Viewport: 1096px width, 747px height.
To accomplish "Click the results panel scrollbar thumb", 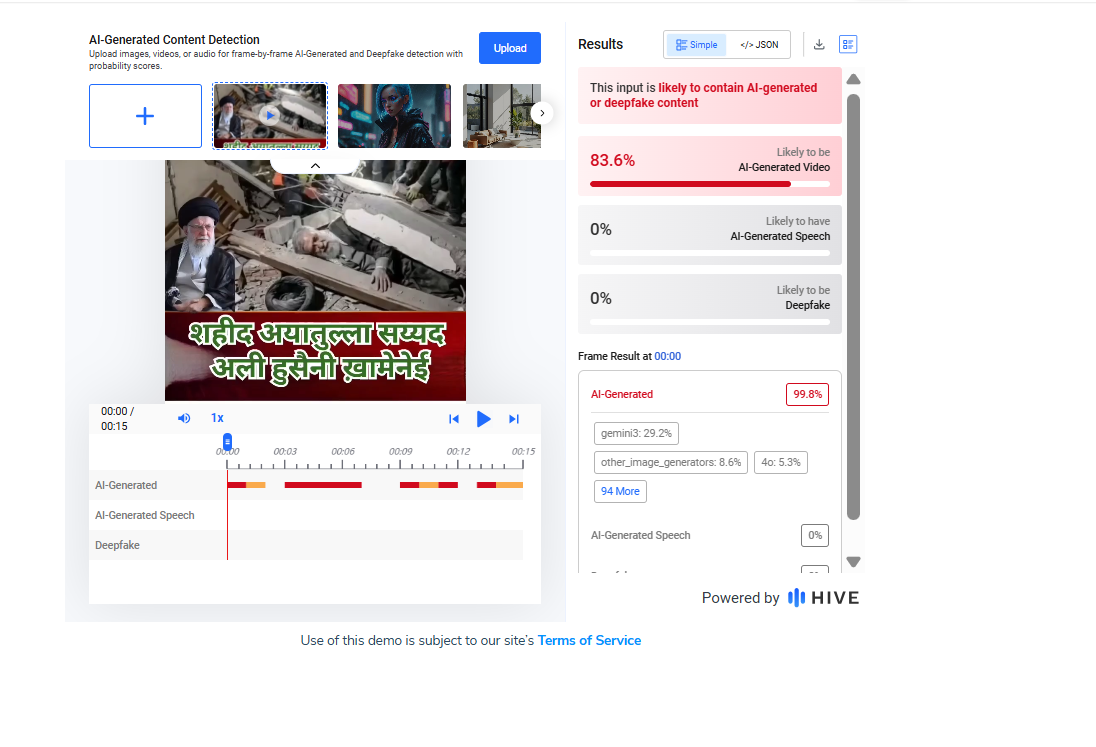I will click(x=853, y=307).
